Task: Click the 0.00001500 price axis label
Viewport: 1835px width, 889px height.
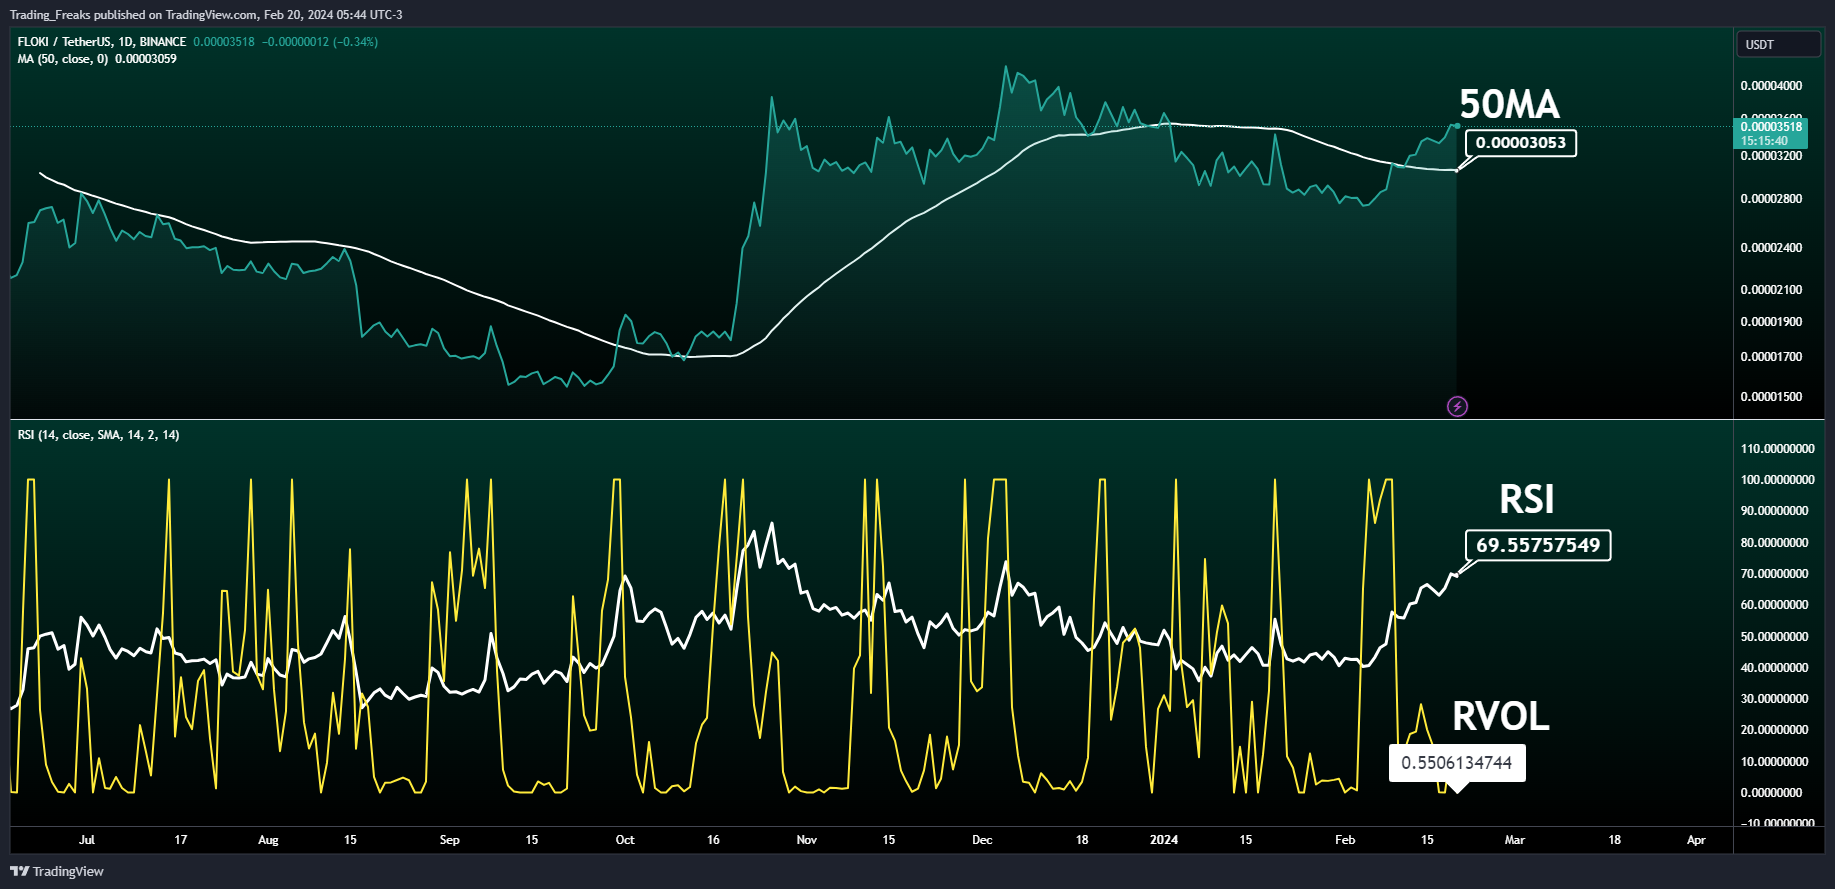Action: [1771, 397]
